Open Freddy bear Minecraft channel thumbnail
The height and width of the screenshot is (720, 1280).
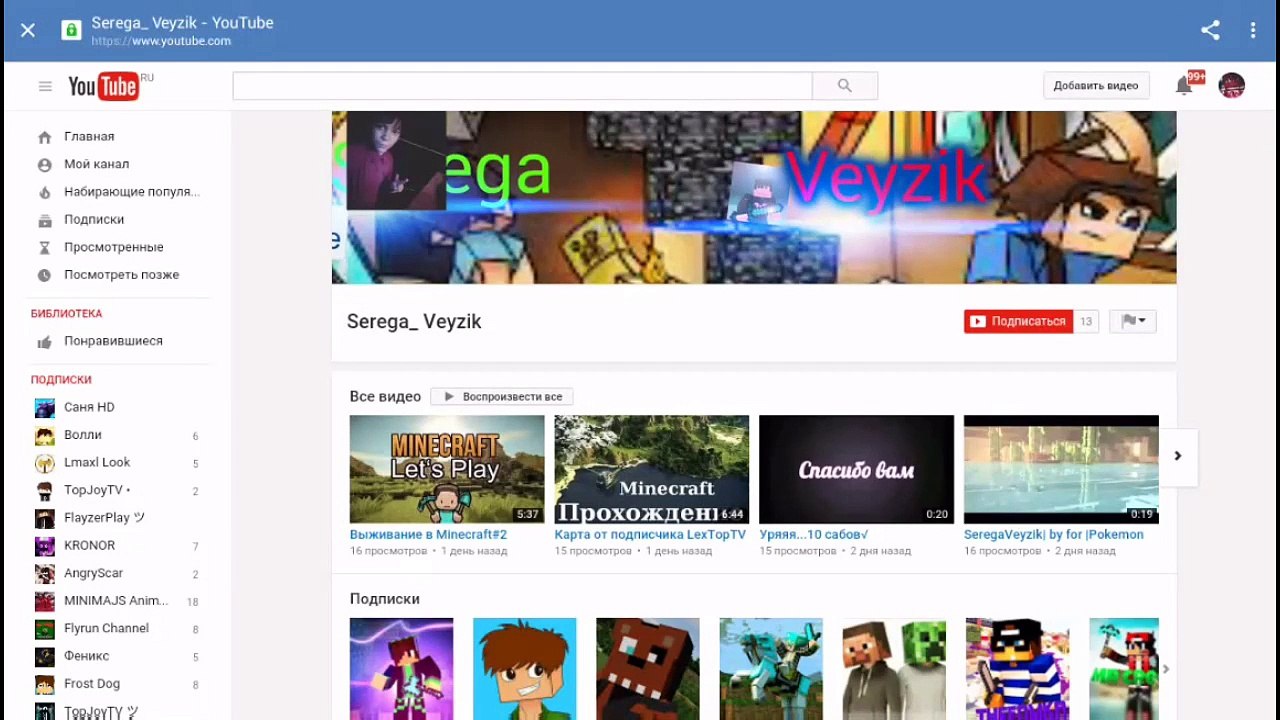pos(648,669)
